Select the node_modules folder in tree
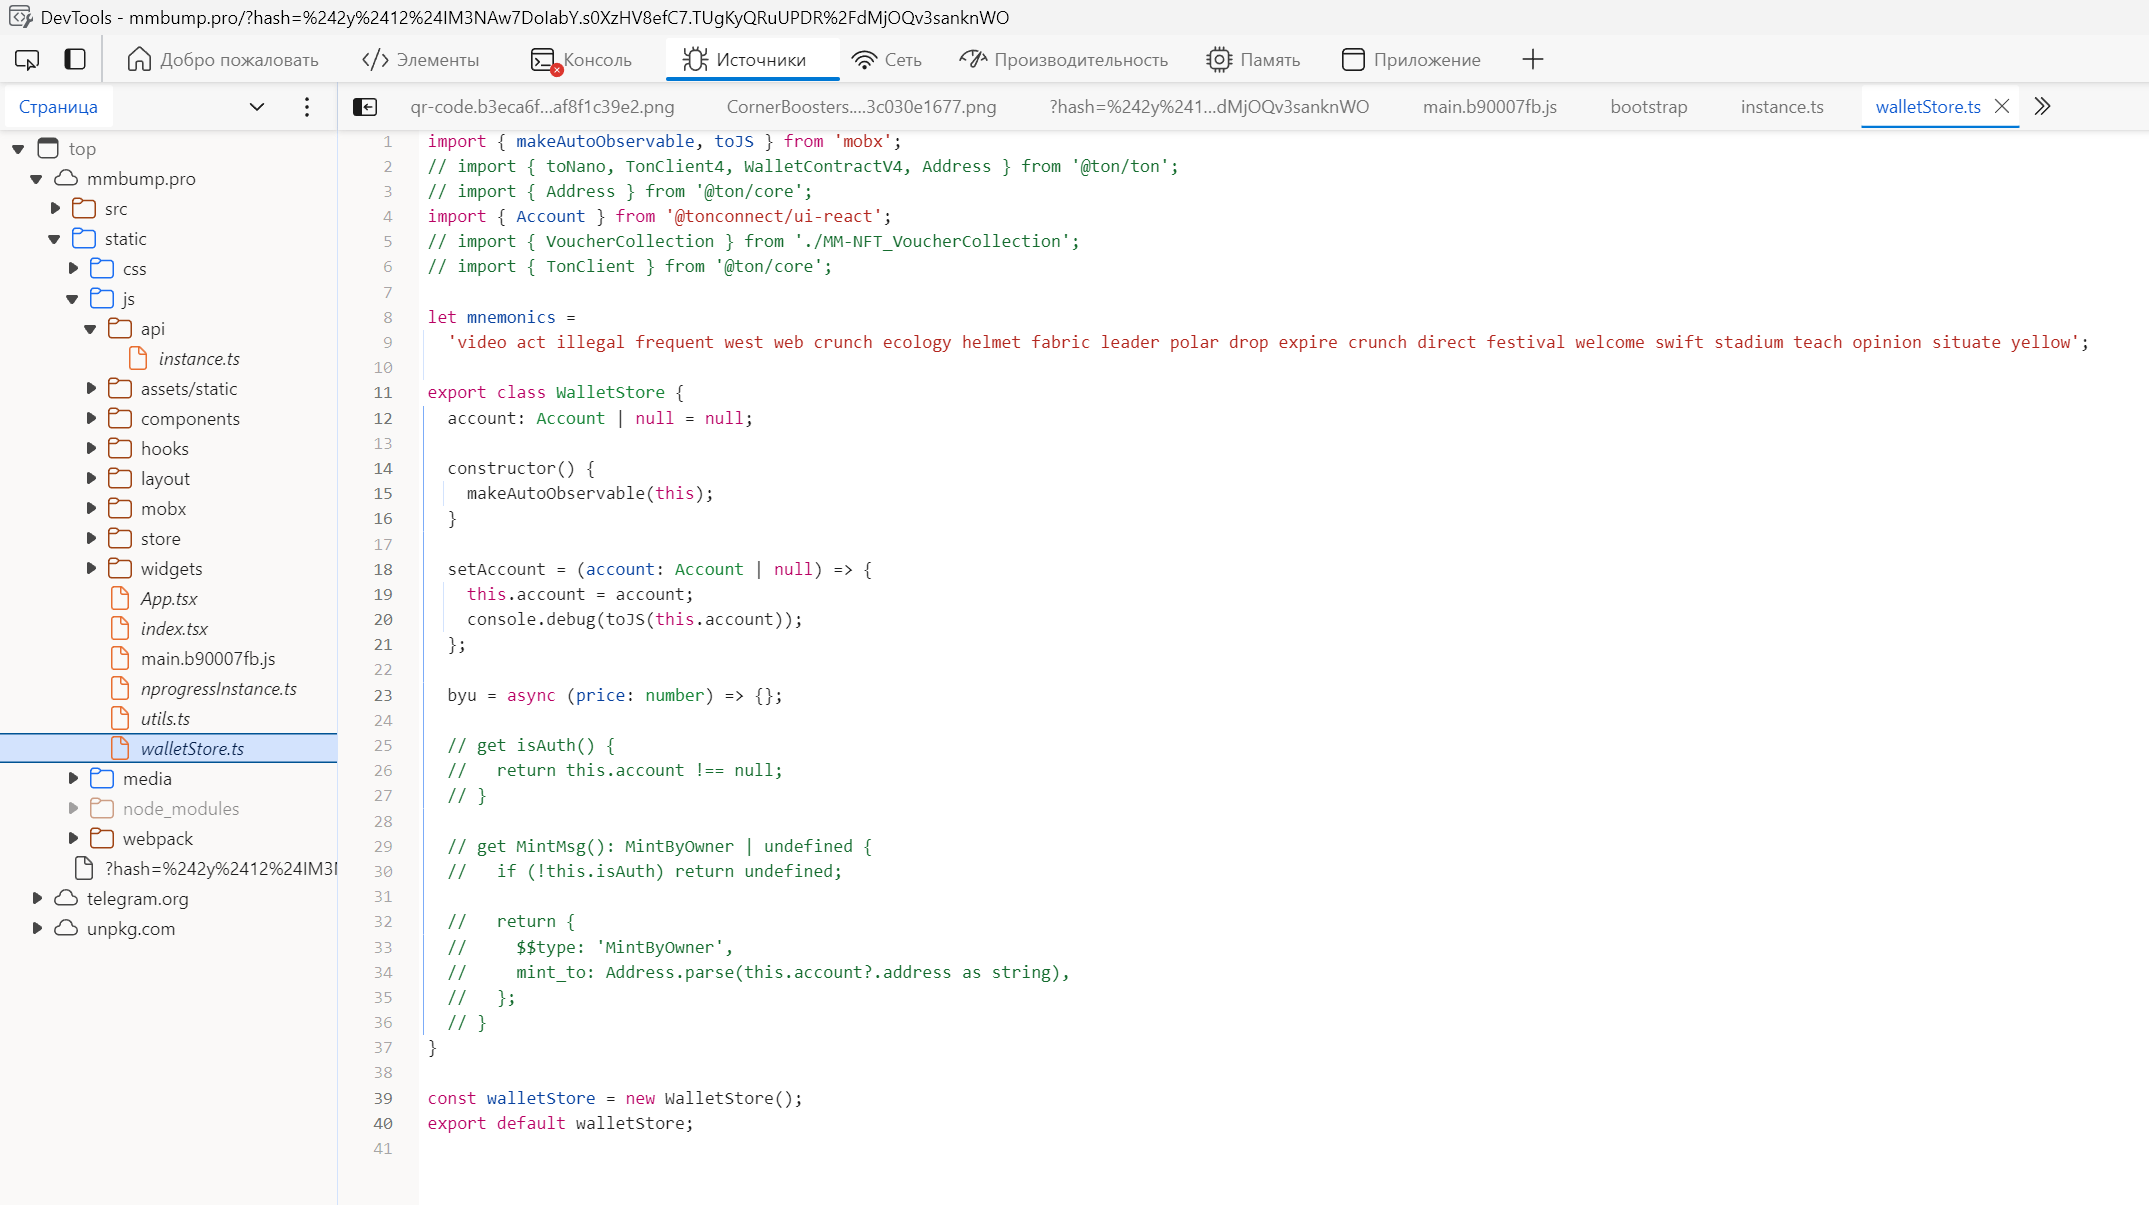Viewport: 2149px width, 1205px height. [181, 809]
